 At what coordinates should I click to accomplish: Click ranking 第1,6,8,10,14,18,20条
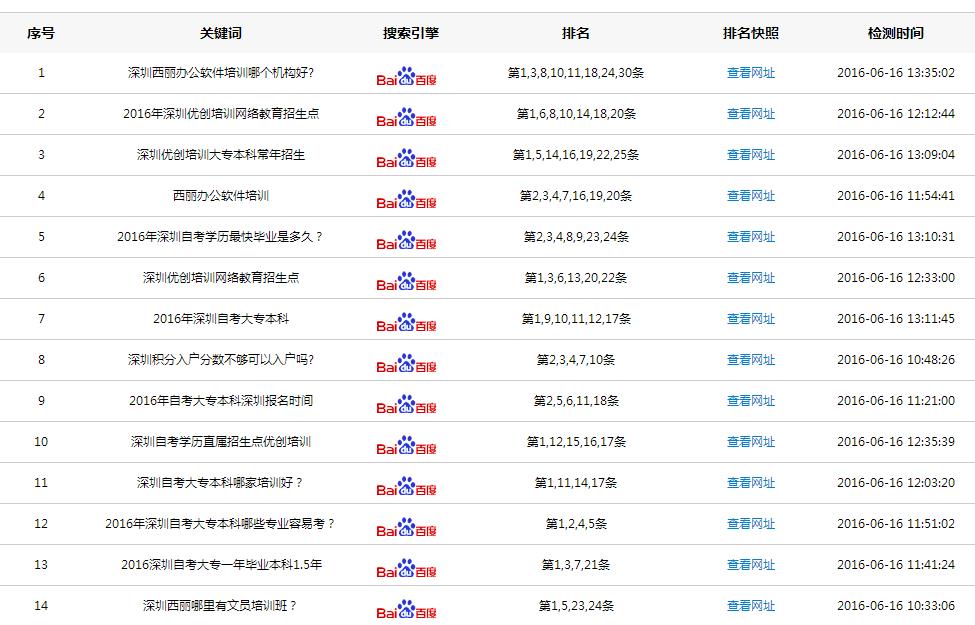[x=576, y=114]
